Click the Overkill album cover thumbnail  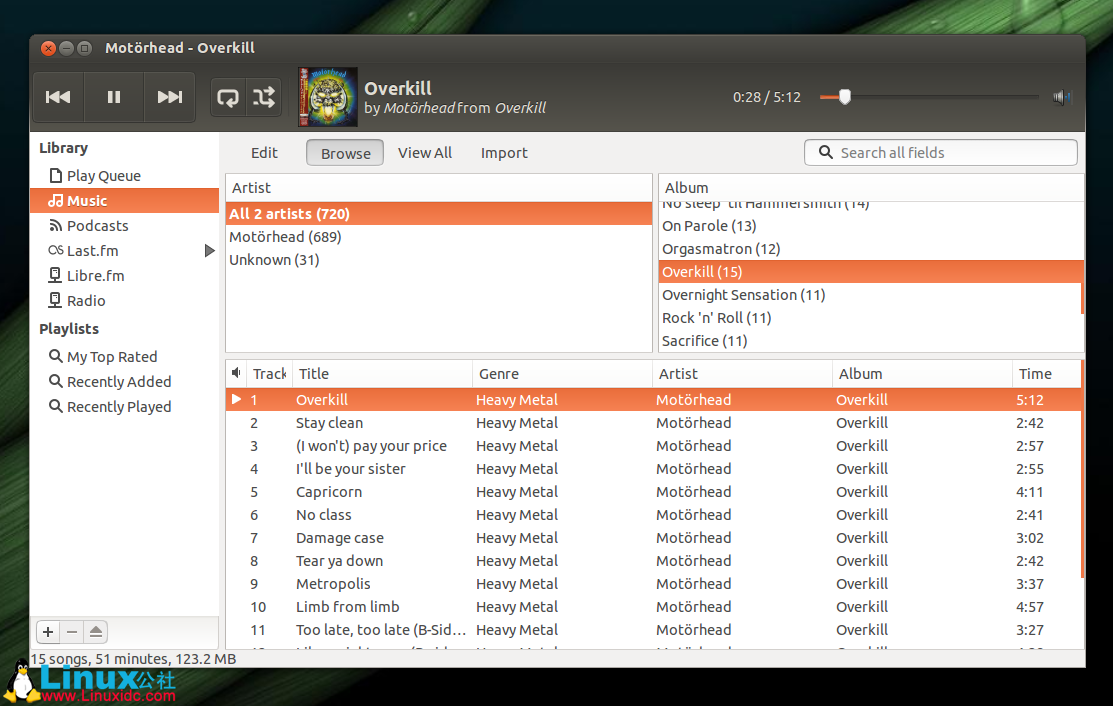[x=328, y=97]
